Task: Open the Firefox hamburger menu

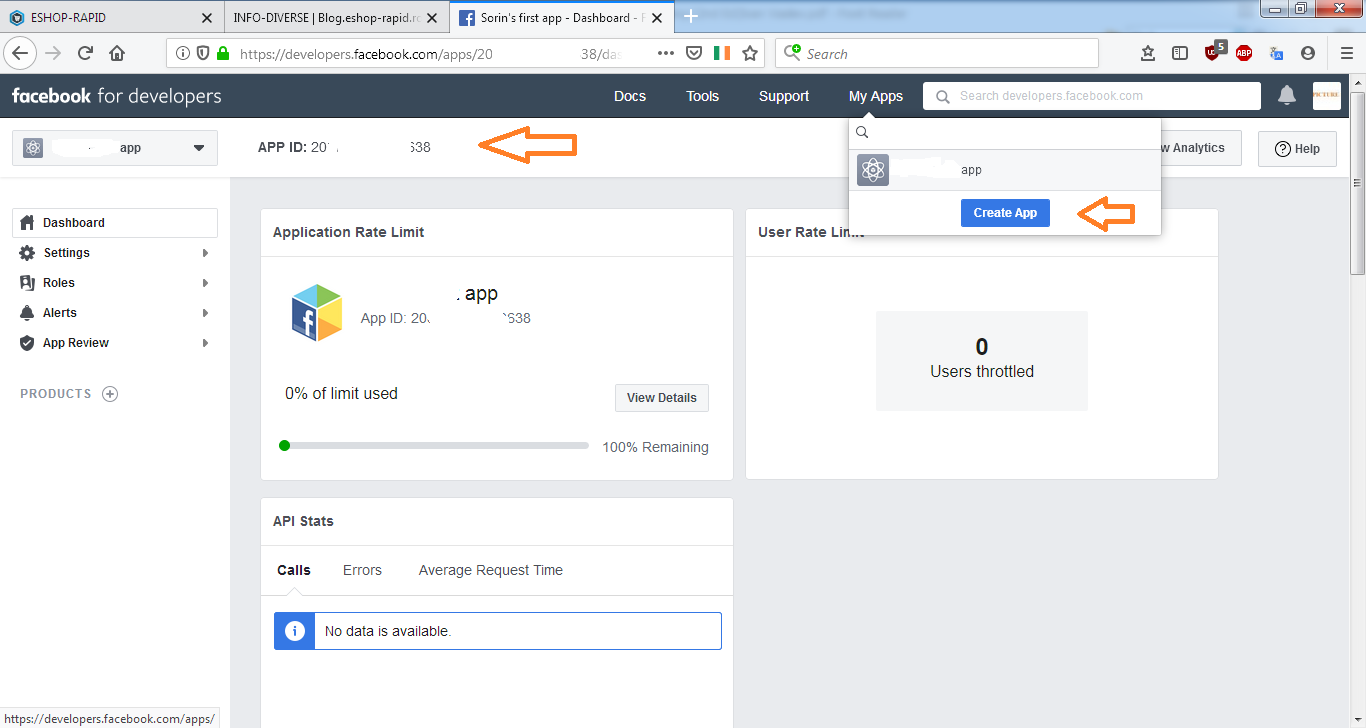Action: [1346, 53]
